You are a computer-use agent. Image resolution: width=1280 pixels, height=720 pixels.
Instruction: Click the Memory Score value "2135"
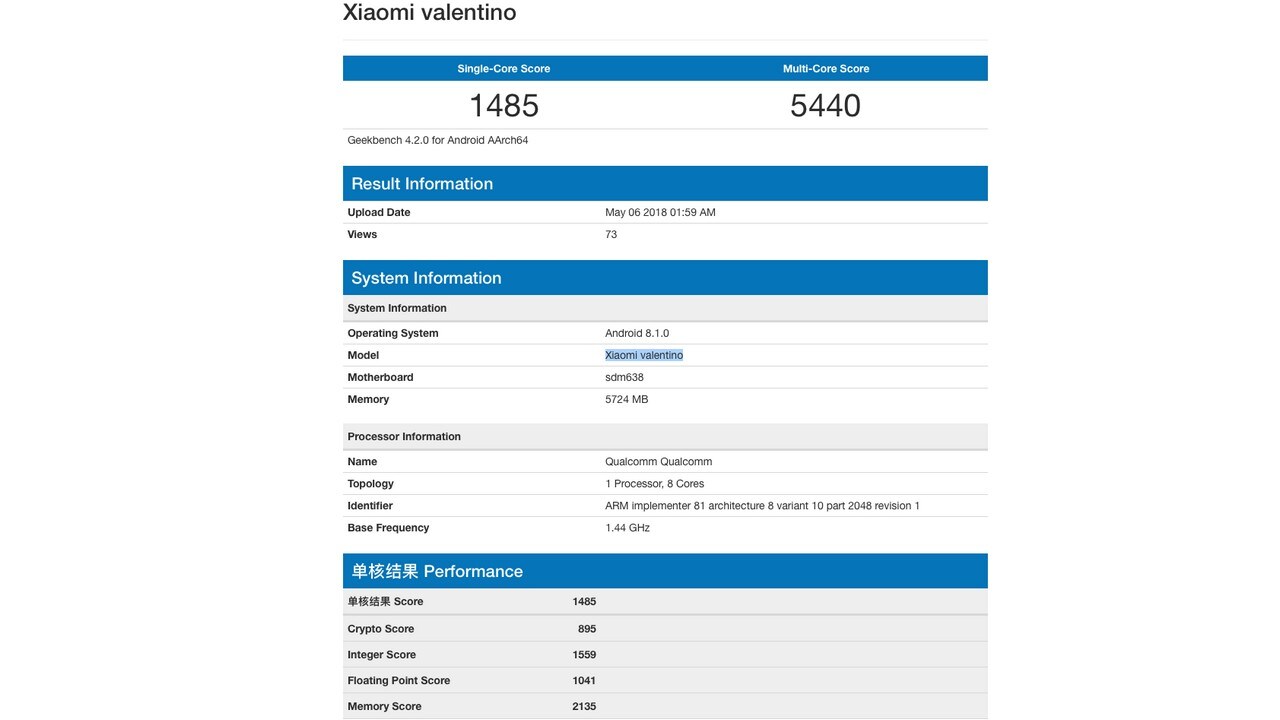tap(584, 707)
